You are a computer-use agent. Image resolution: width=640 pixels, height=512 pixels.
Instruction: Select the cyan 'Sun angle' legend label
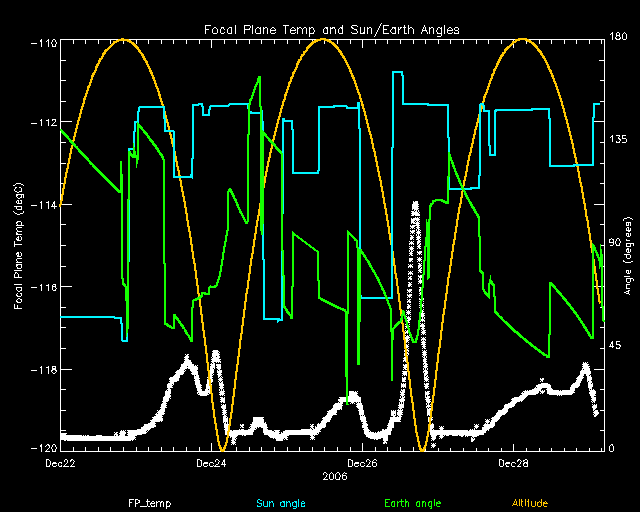tap(281, 503)
